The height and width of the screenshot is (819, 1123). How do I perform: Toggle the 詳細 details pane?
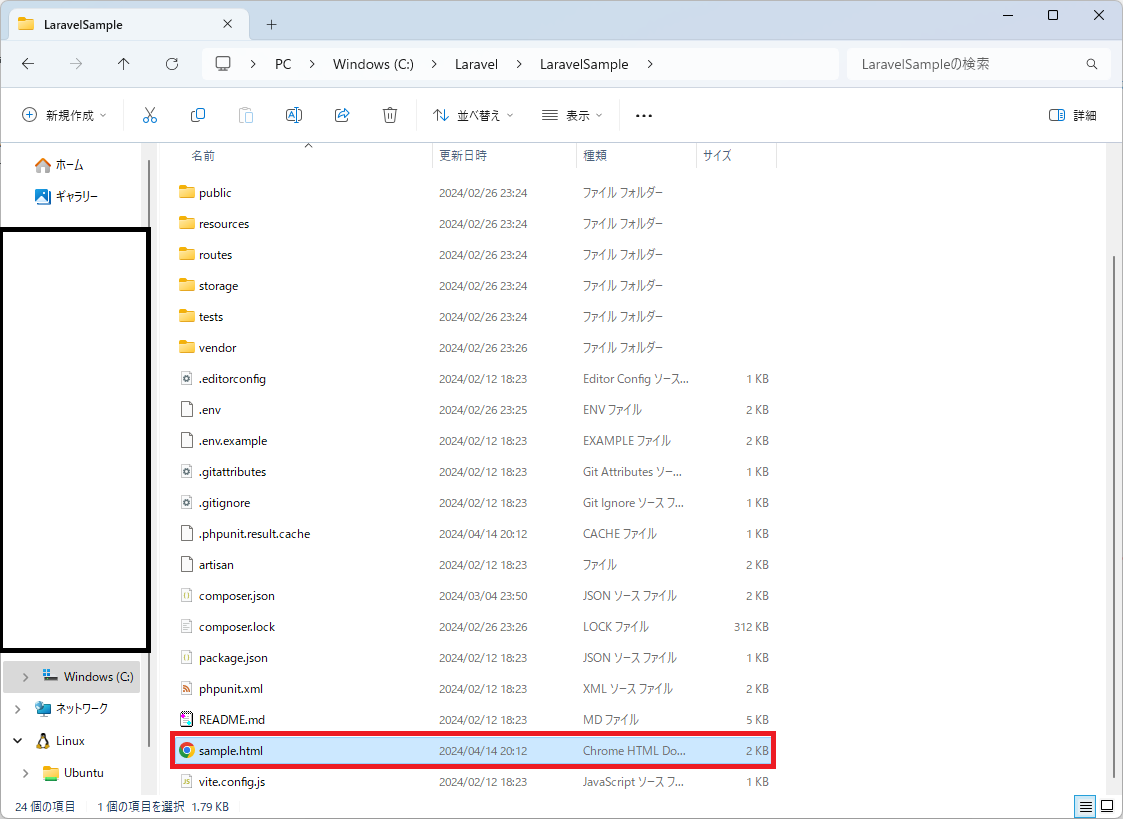coord(1073,115)
